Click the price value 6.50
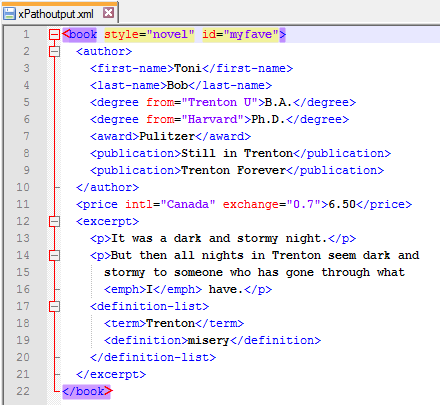This screenshot has width=440, height=405. (342, 204)
